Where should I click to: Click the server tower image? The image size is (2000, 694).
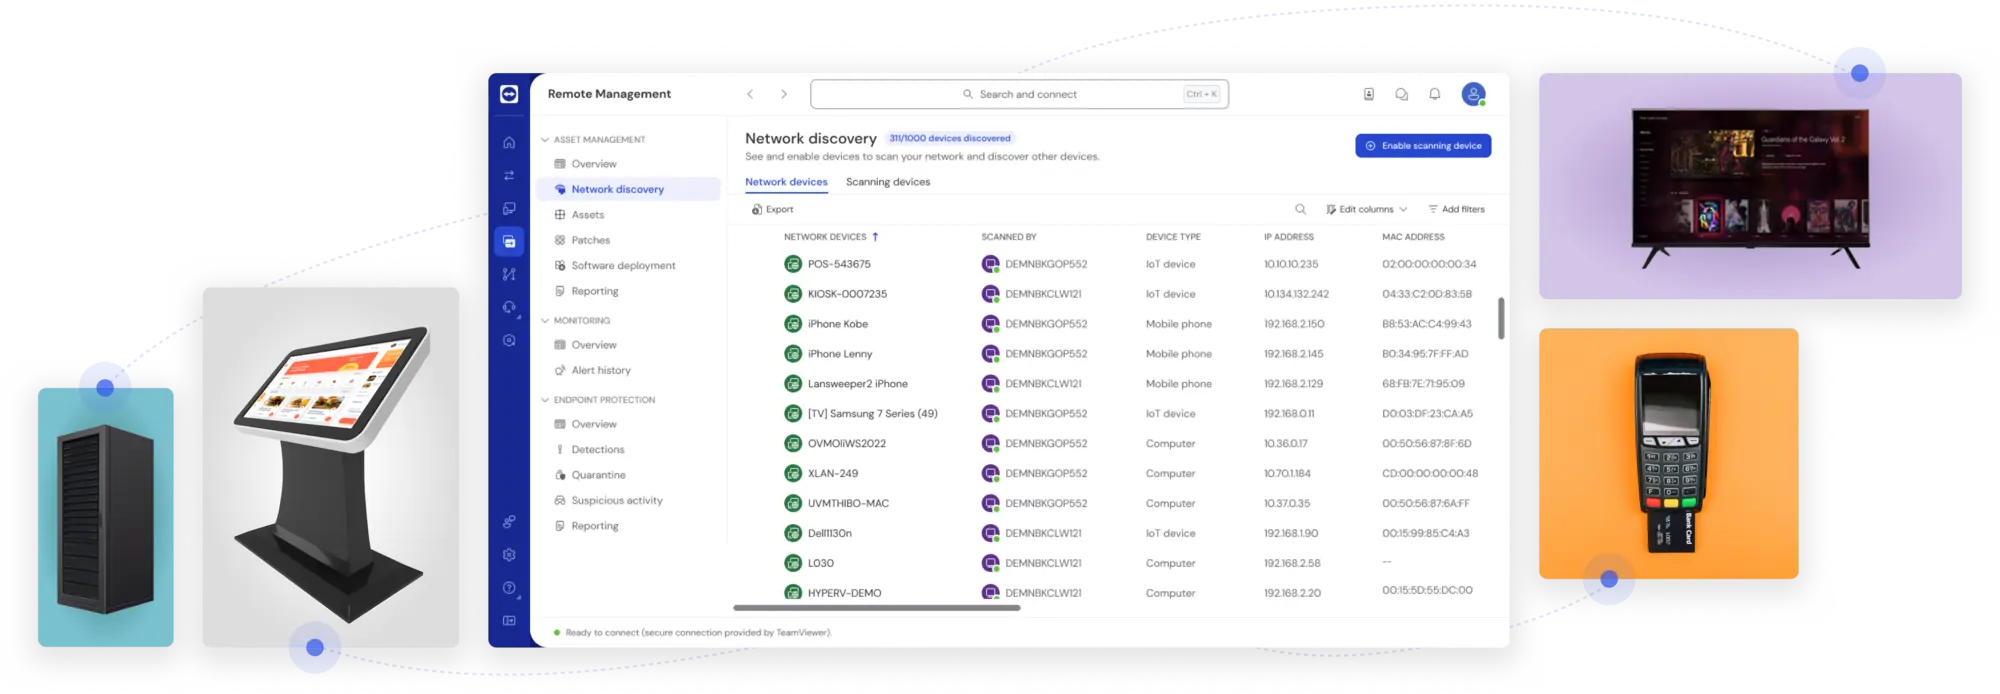click(106, 517)
